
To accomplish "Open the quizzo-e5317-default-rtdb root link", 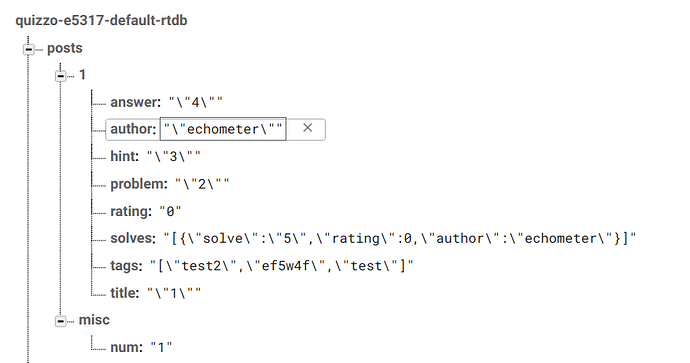I will (x=101, y=21).
